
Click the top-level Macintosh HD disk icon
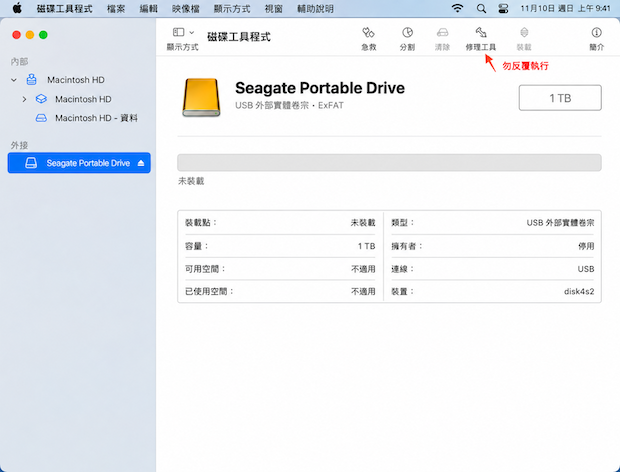[32, 79]
